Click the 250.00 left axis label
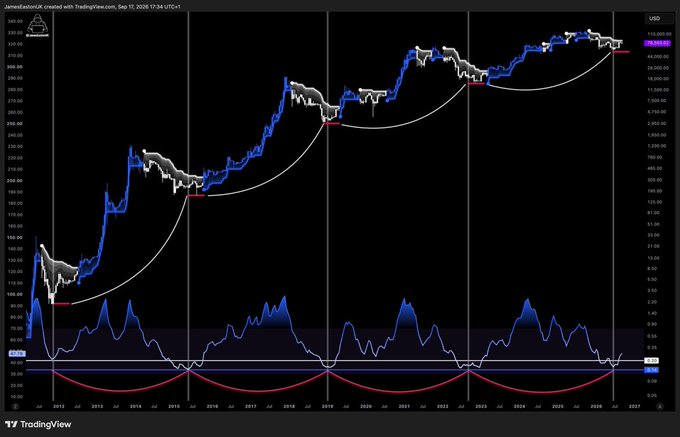This screenshot has width=680, height=437. [x=15, y=124]
